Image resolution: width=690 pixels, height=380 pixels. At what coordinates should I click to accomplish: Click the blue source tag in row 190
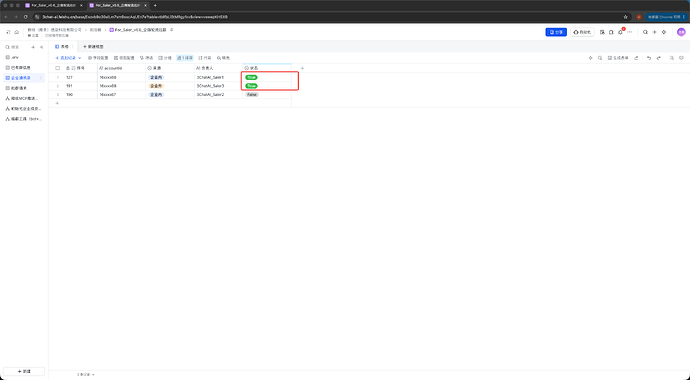point(156,95)
